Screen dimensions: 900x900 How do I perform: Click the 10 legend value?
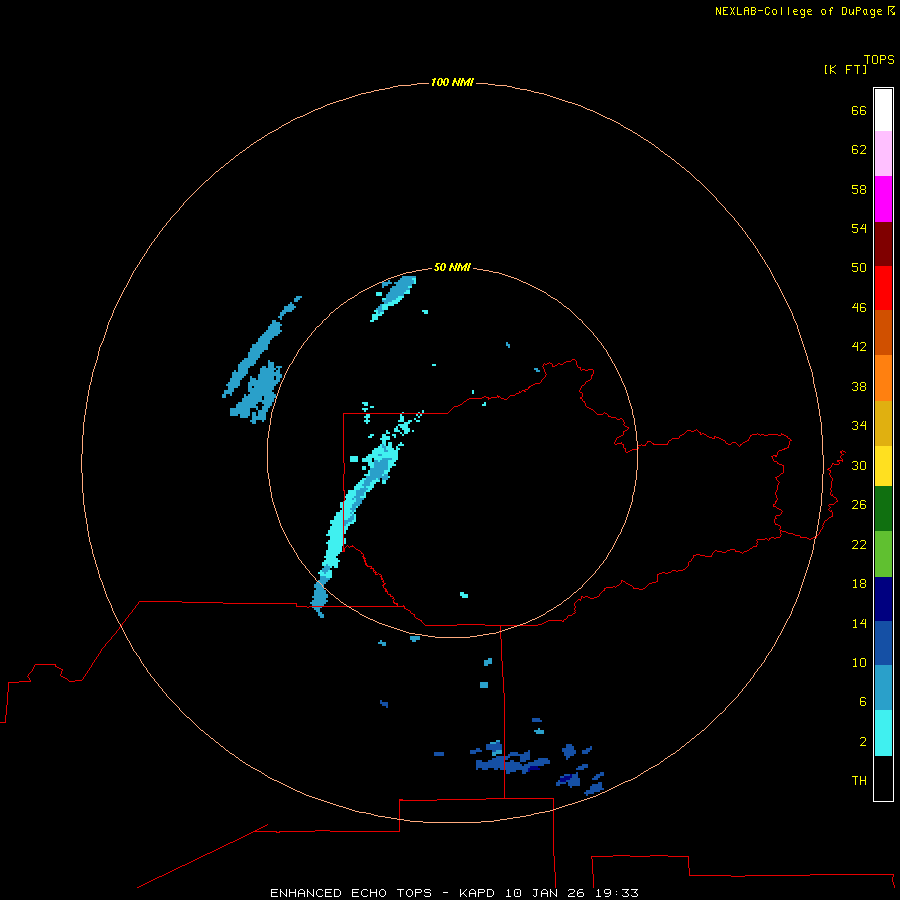pos(859,662)
